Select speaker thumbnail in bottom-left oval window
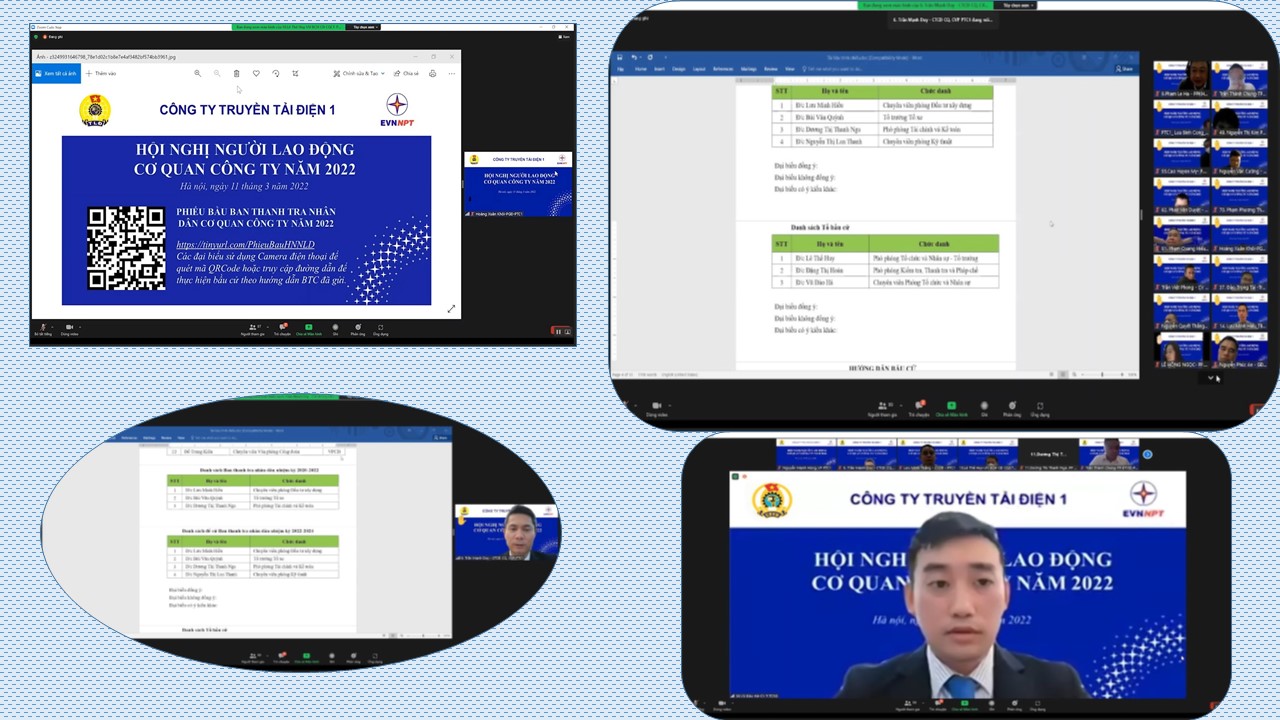1280x720 pixels. (505, 531)
